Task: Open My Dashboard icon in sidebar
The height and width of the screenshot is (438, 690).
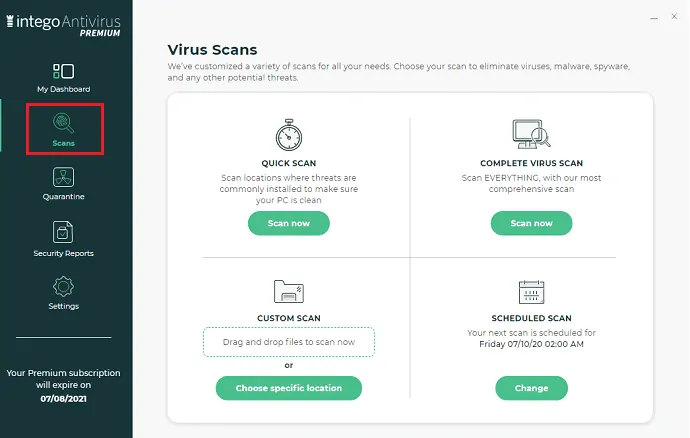Action: [x=63, y=71]
